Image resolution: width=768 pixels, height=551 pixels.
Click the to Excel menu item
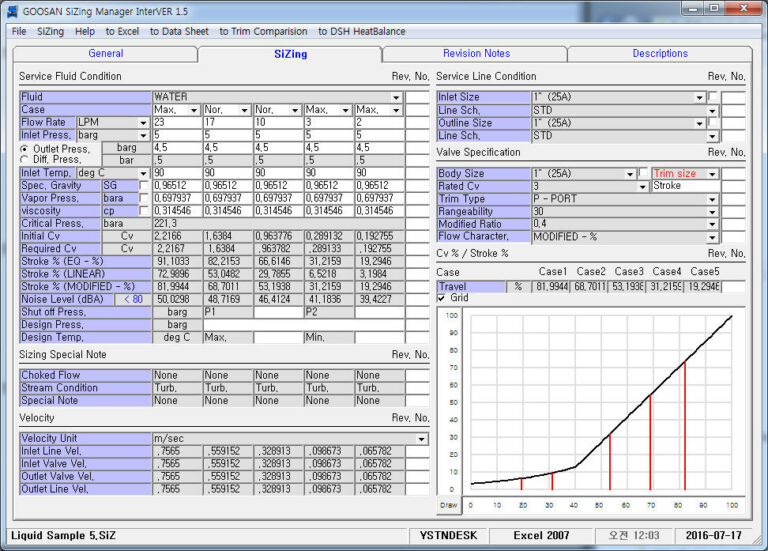click(122, 31)
